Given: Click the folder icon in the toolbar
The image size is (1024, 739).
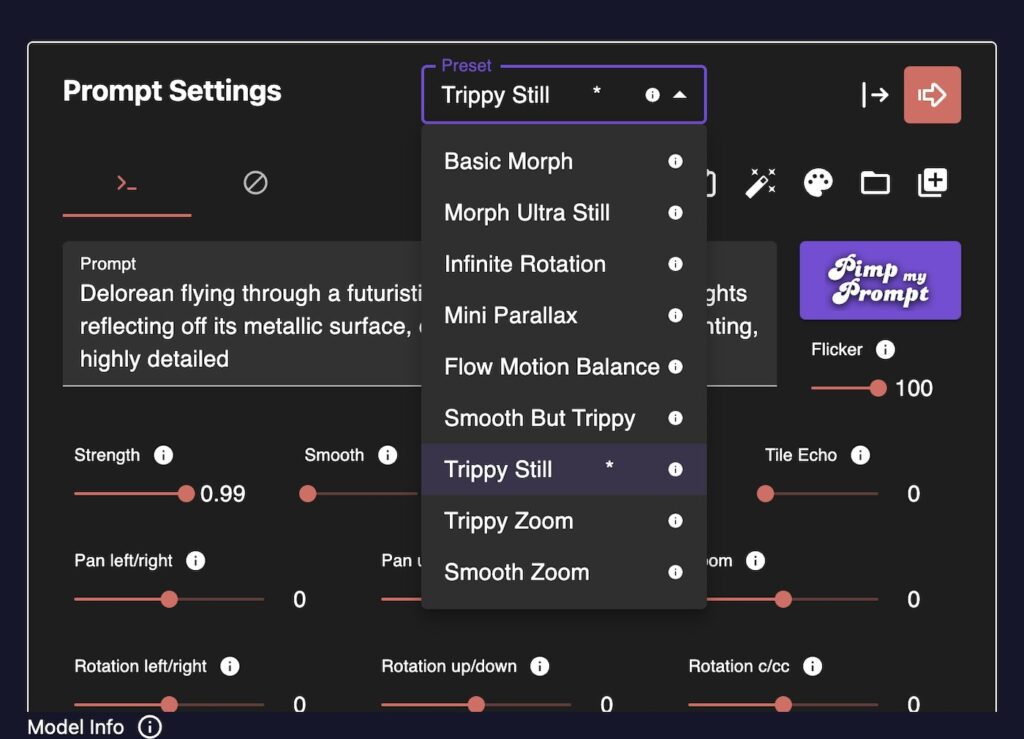Looking at the screenshot, I should pos(874,182).
